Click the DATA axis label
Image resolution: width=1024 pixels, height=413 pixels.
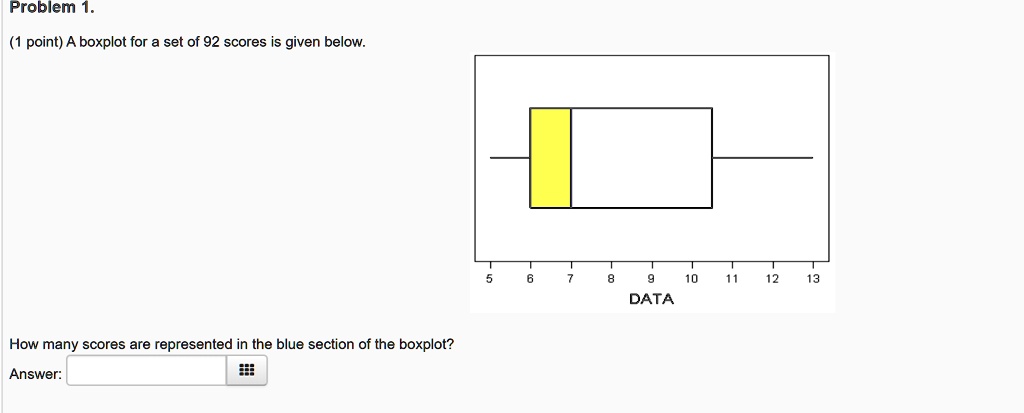pyautogui.click(x=651, y=299)
